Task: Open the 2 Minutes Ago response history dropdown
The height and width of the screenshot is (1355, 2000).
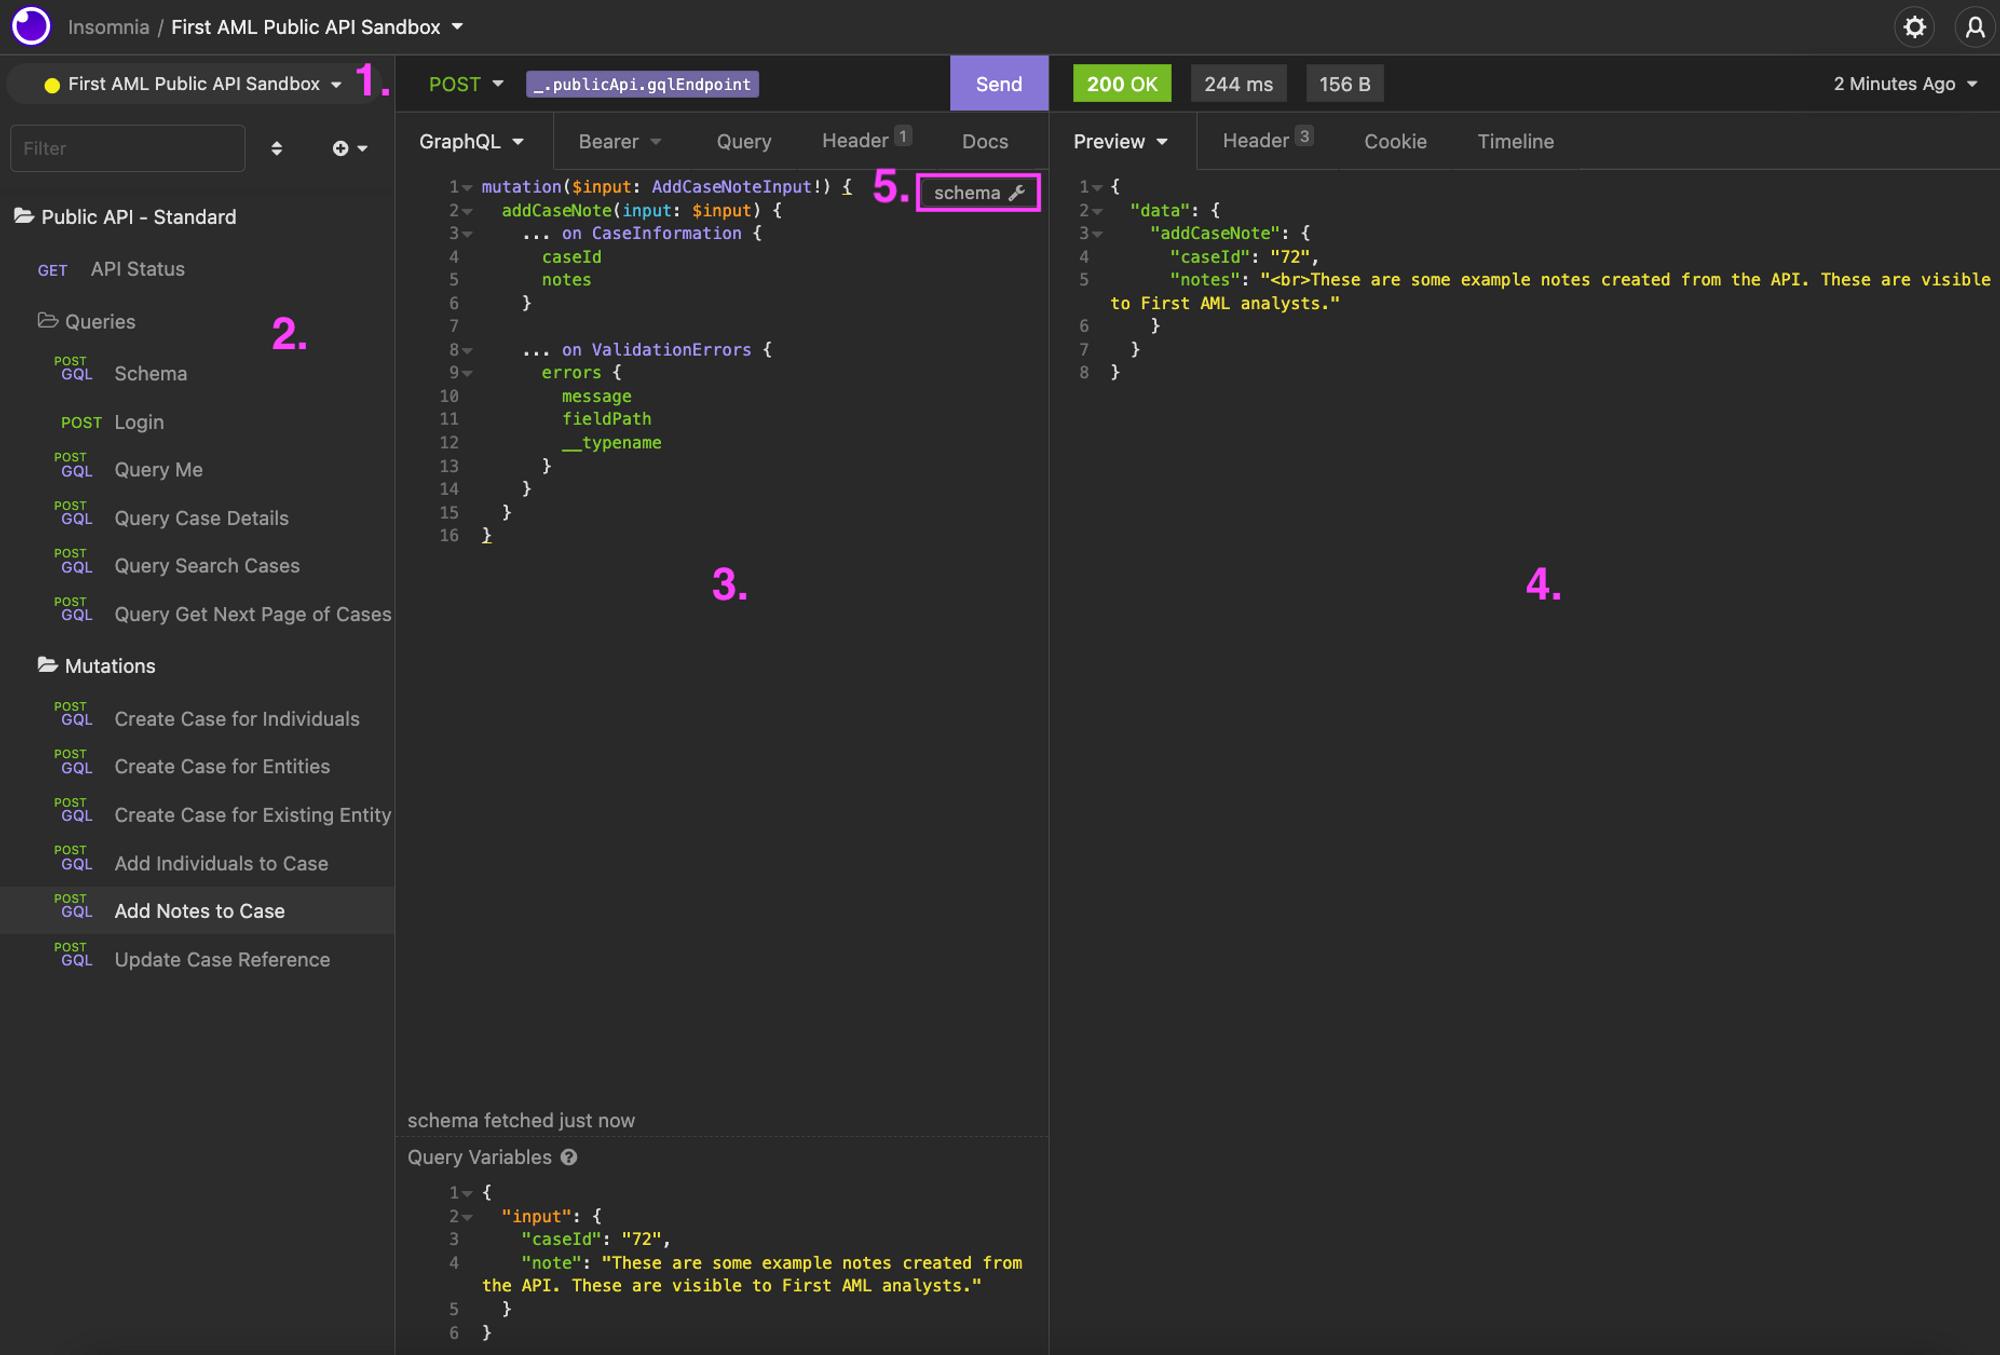Action: 1905,84
